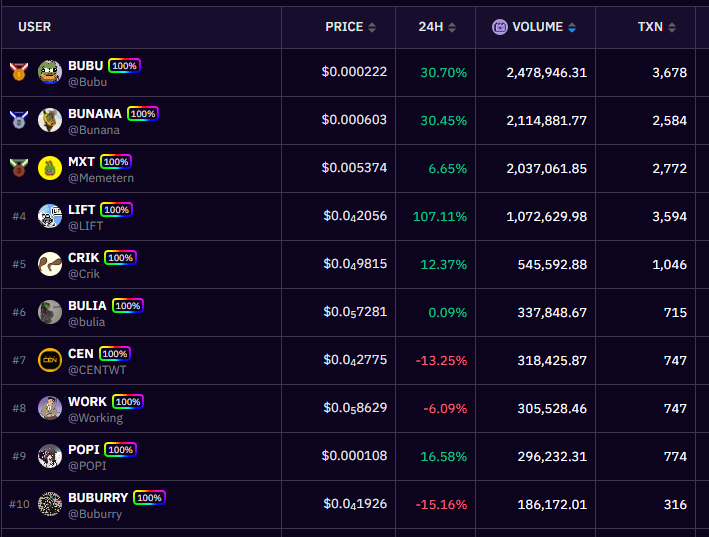Viewport: 709px width, 537px height.
Task: Click the gold medal rank icon
Action: tap(18, 72)
